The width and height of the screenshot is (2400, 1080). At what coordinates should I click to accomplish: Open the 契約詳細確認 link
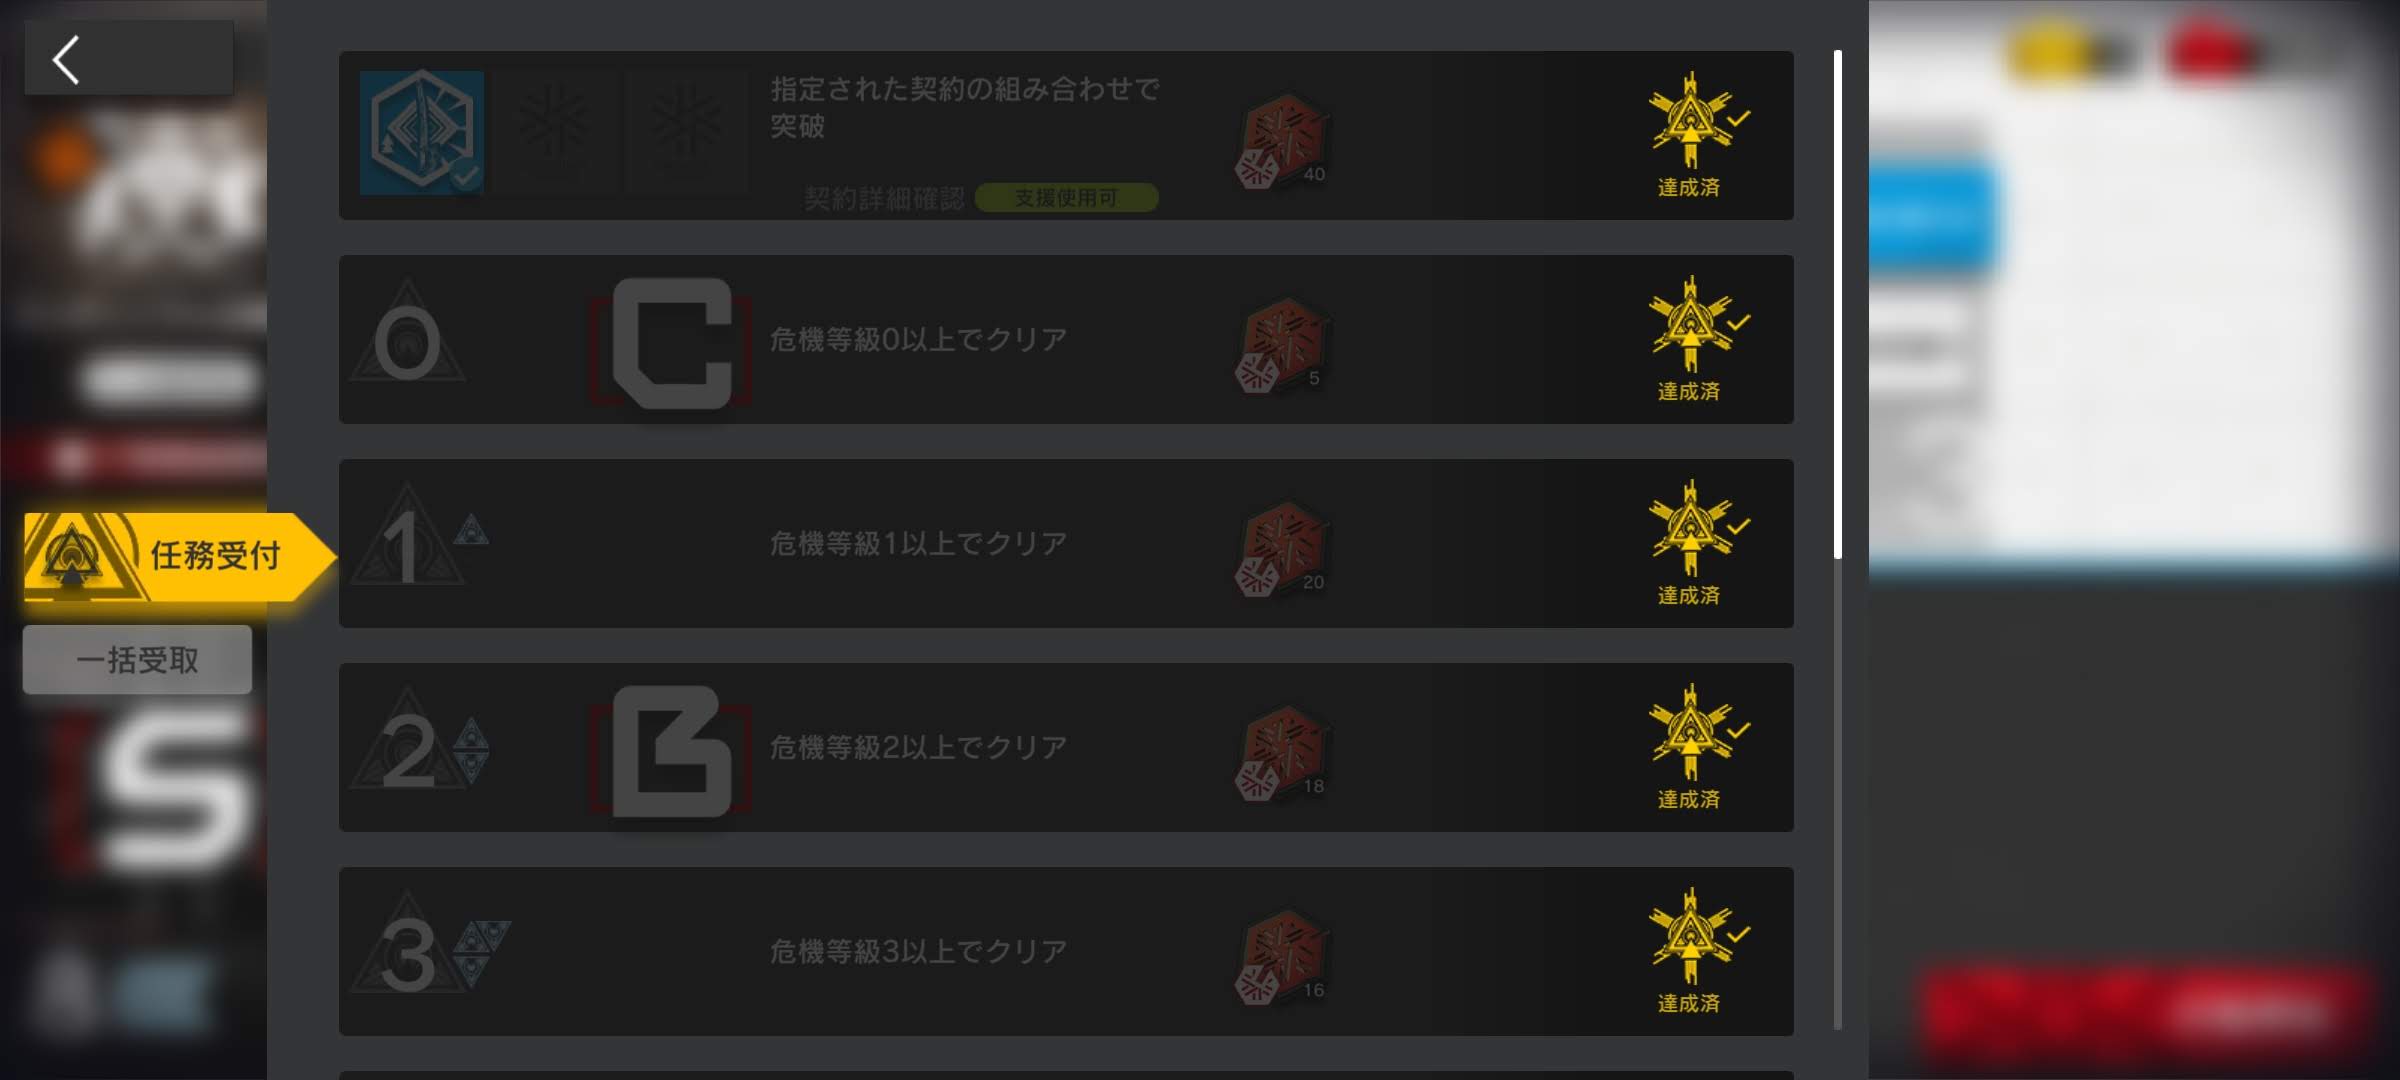(x=884, y=198)
